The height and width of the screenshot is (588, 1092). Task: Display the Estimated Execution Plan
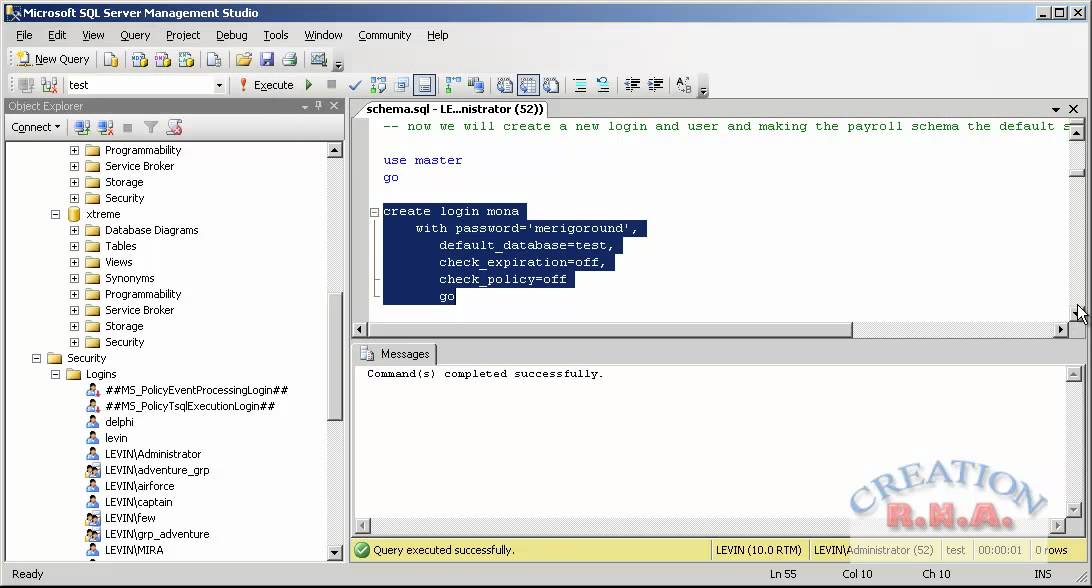pos(378,85)
